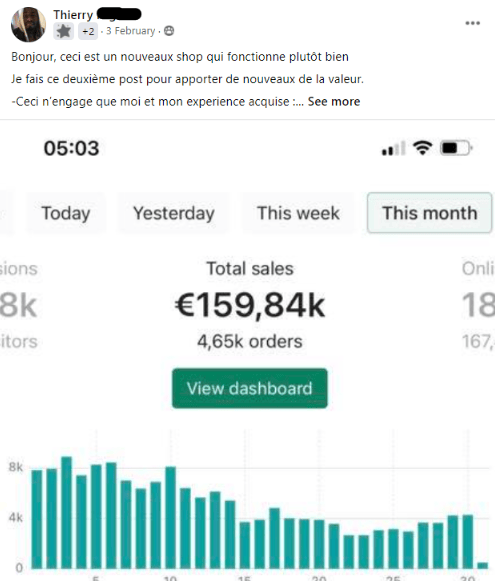Expand post text with See more
This screenshot has width=495, height=581.
[x=334, y=102]
